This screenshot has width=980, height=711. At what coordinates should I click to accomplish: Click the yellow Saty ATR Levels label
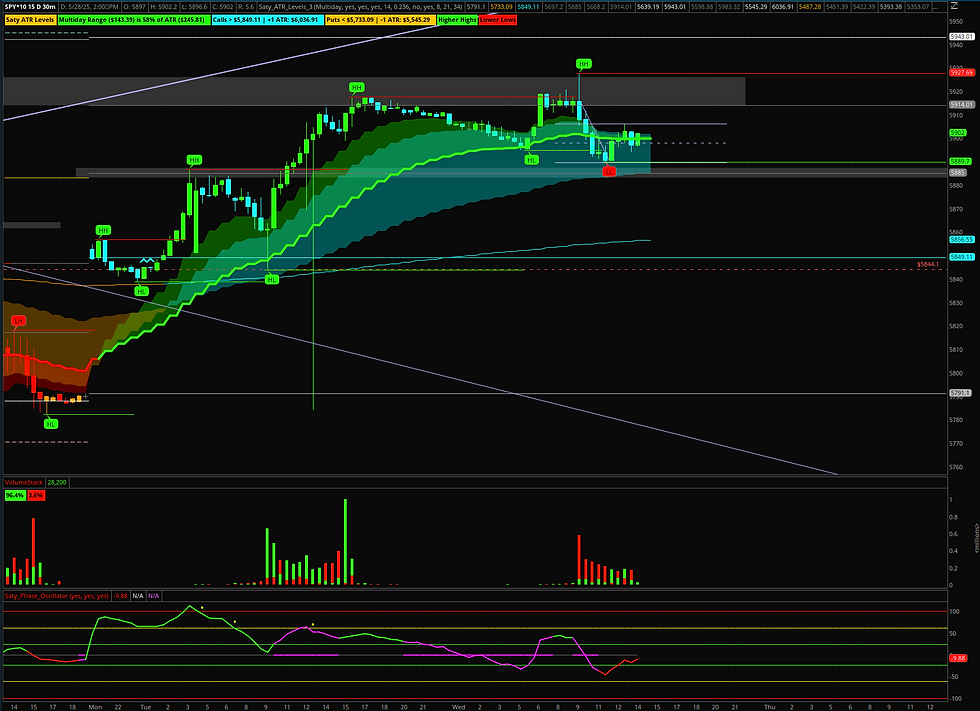30,20
